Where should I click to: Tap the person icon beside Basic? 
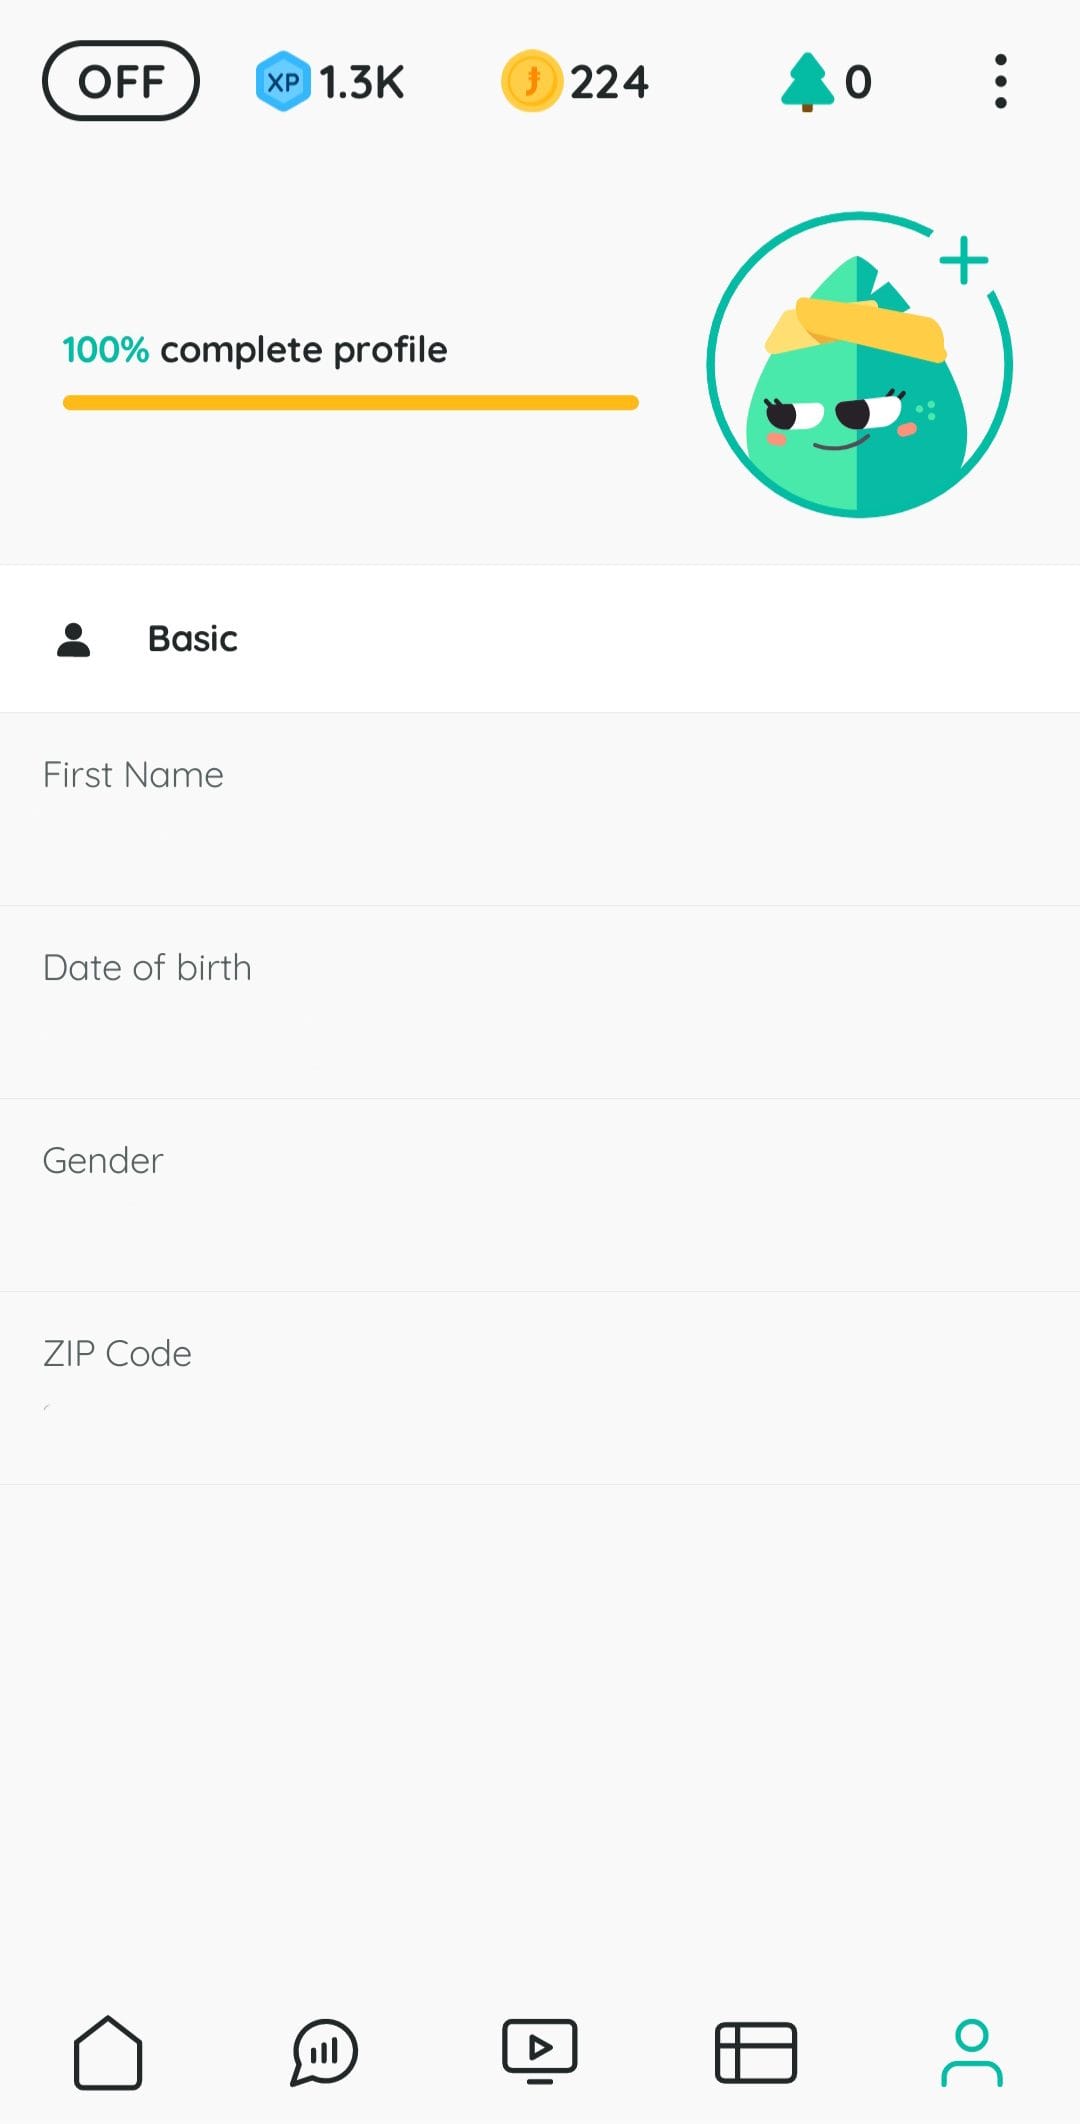tap(74, 639)
